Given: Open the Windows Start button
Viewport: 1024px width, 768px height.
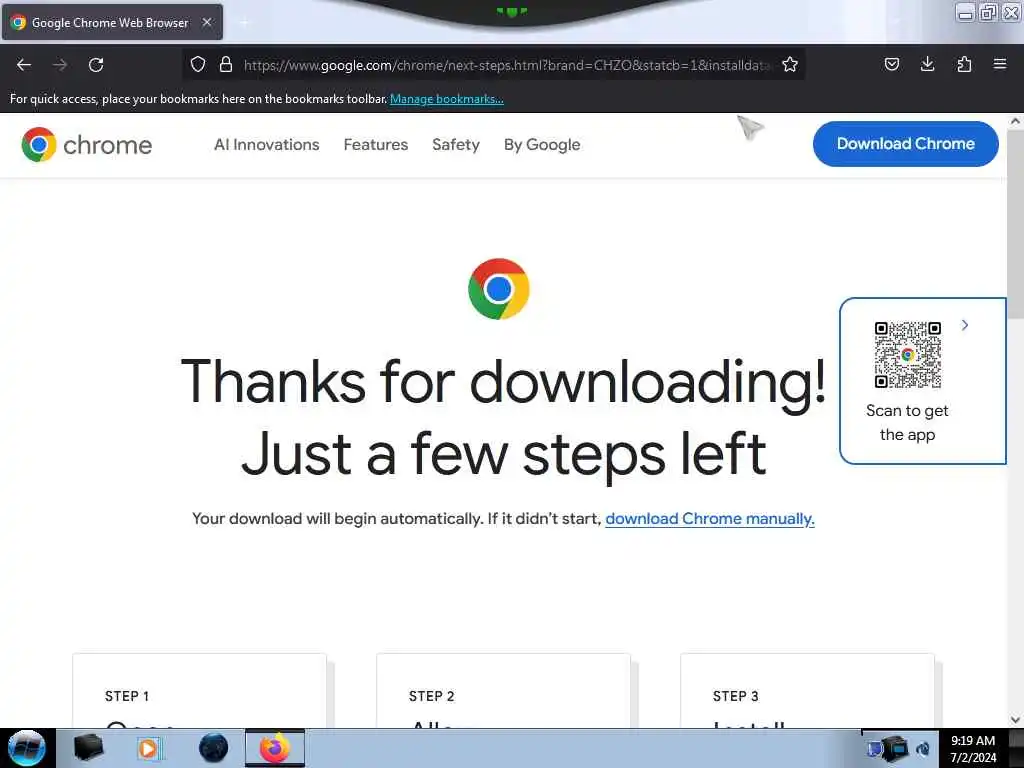Looking at the screenshot, I should (27, 748).
